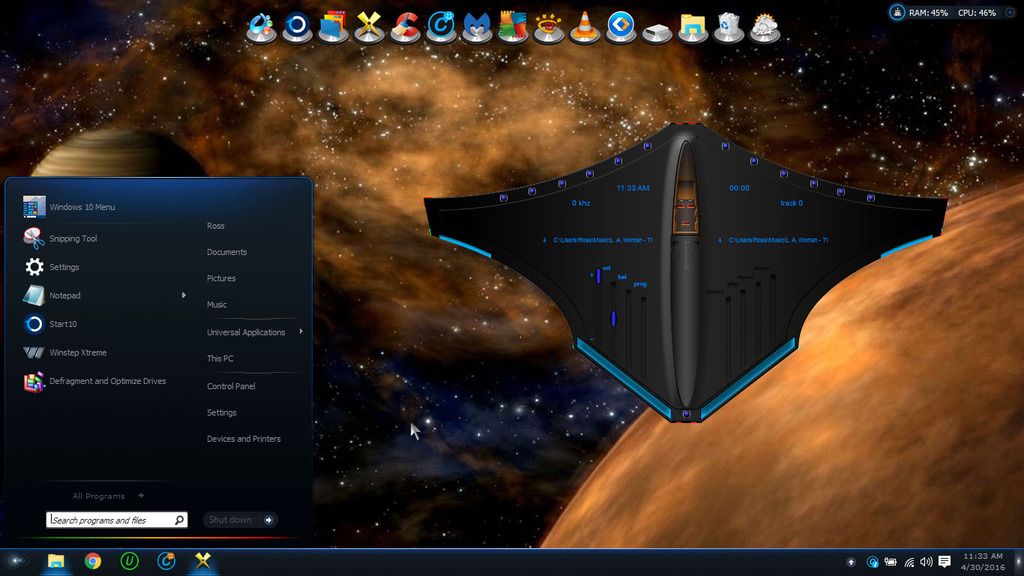Launch Malwarebytes from the top dock
Image resolution: width=1024 pixels, height=576 pixels.
477,27
